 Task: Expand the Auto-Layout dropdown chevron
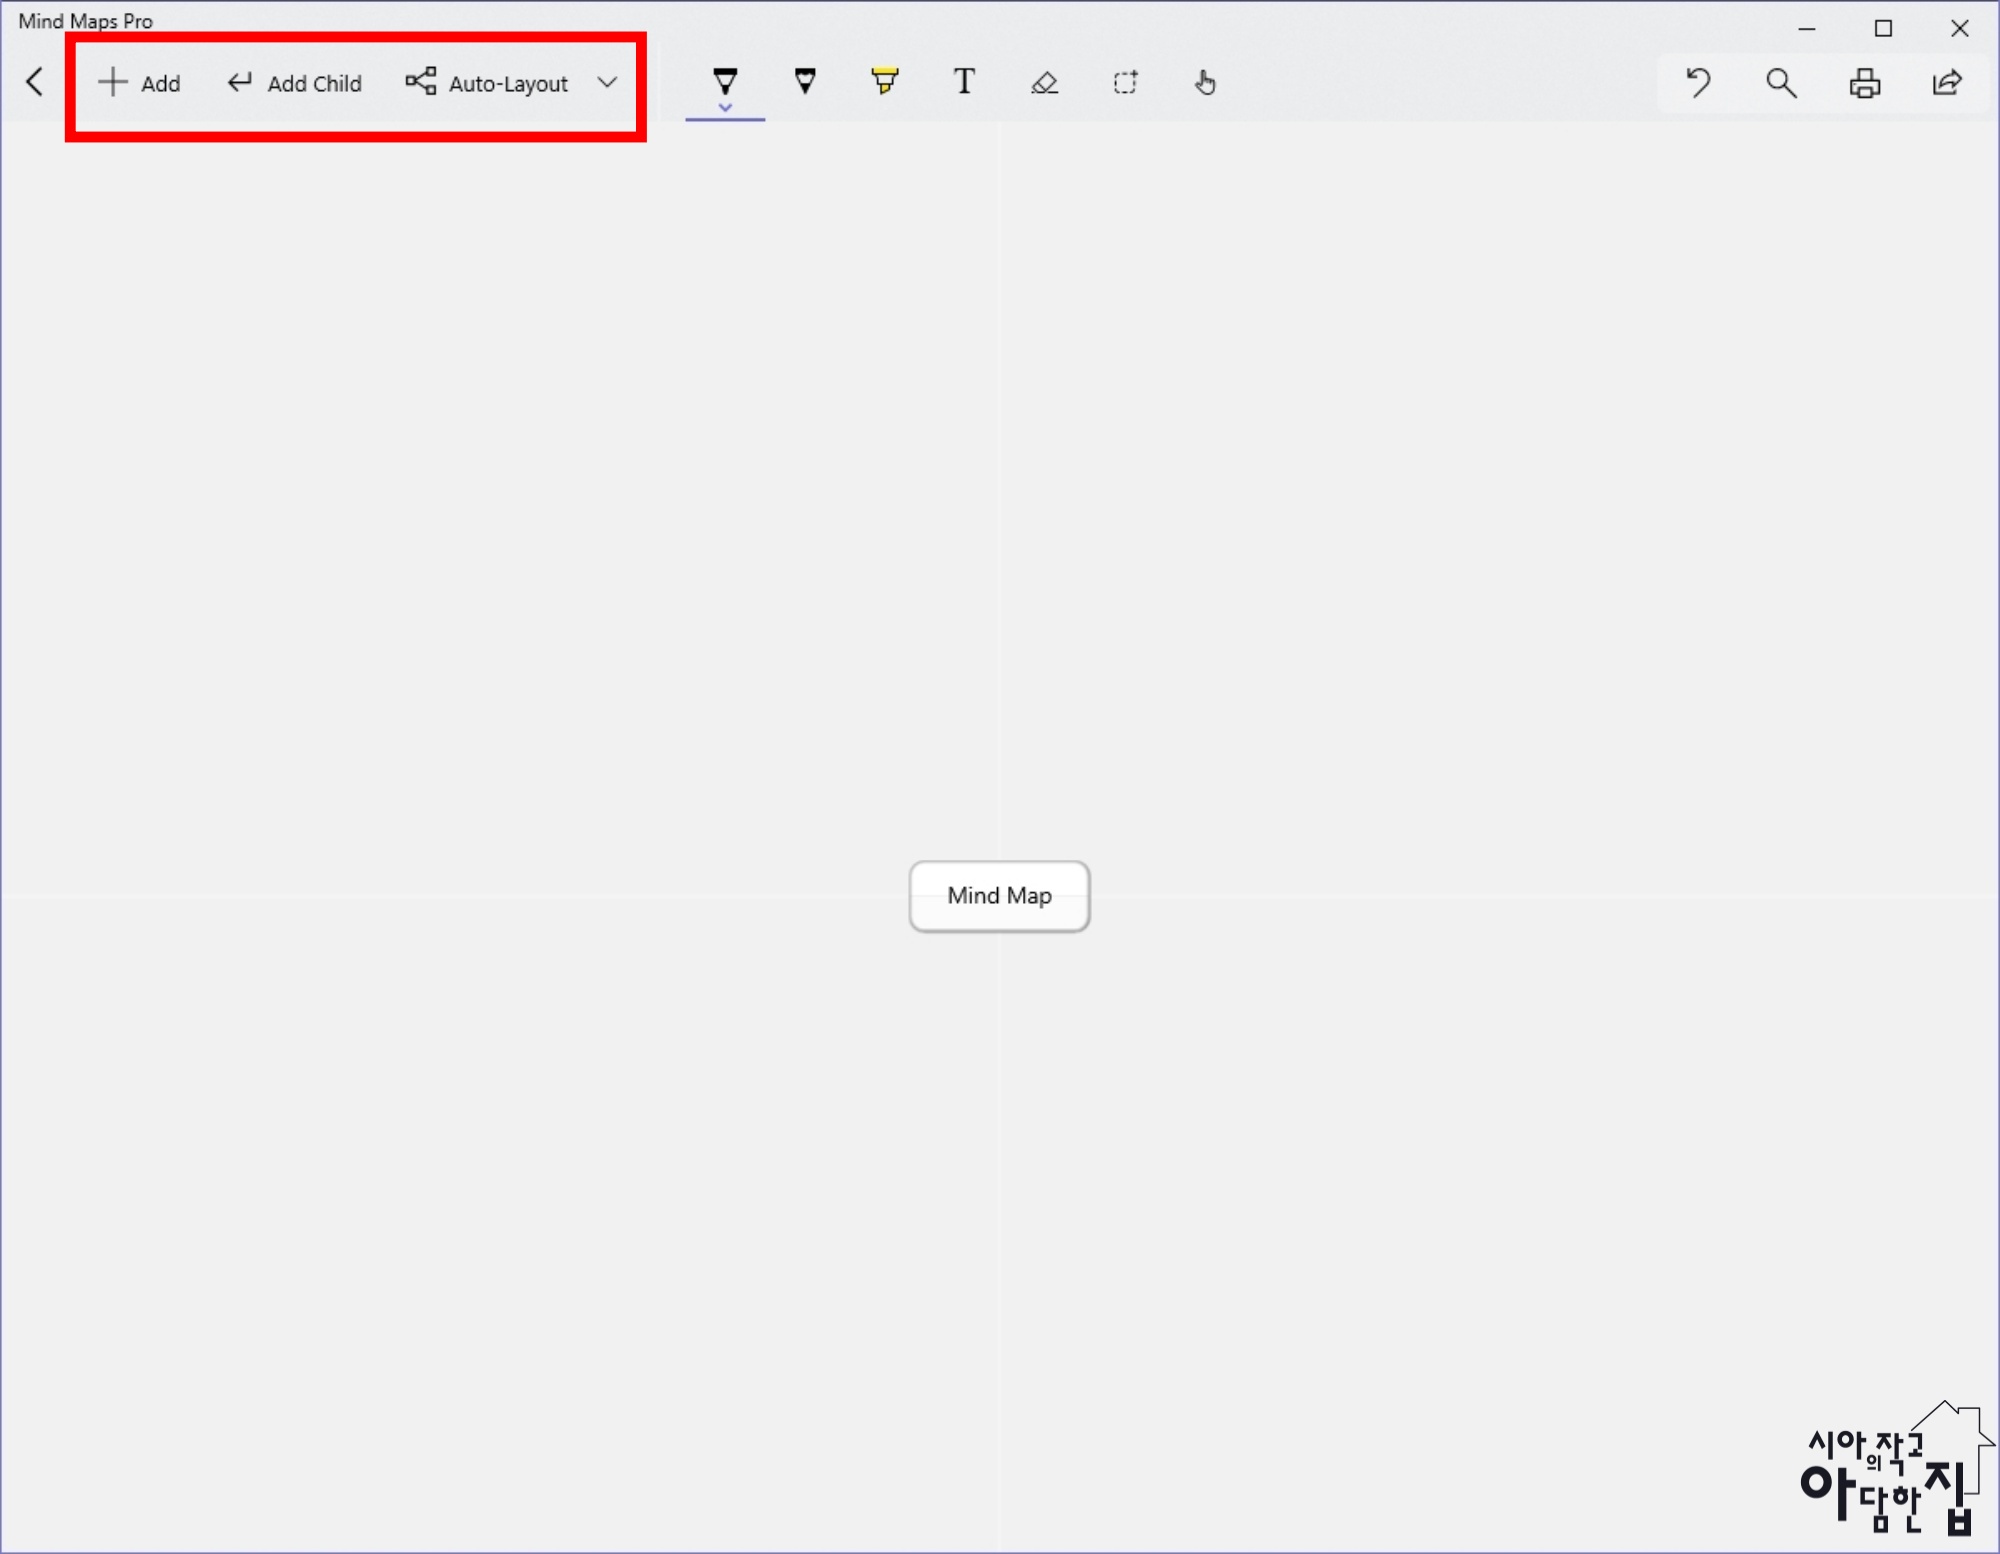(607, 82)
